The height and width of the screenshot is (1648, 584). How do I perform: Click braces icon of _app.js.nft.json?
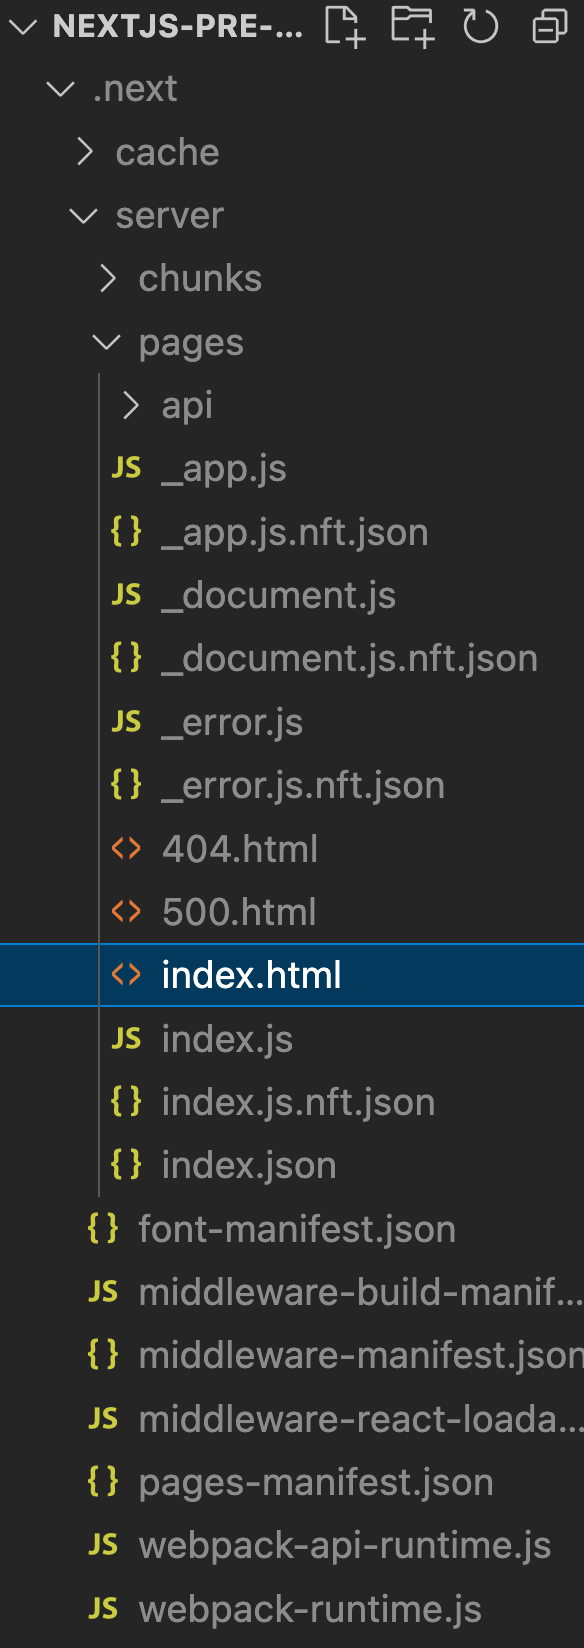[126, 532]
